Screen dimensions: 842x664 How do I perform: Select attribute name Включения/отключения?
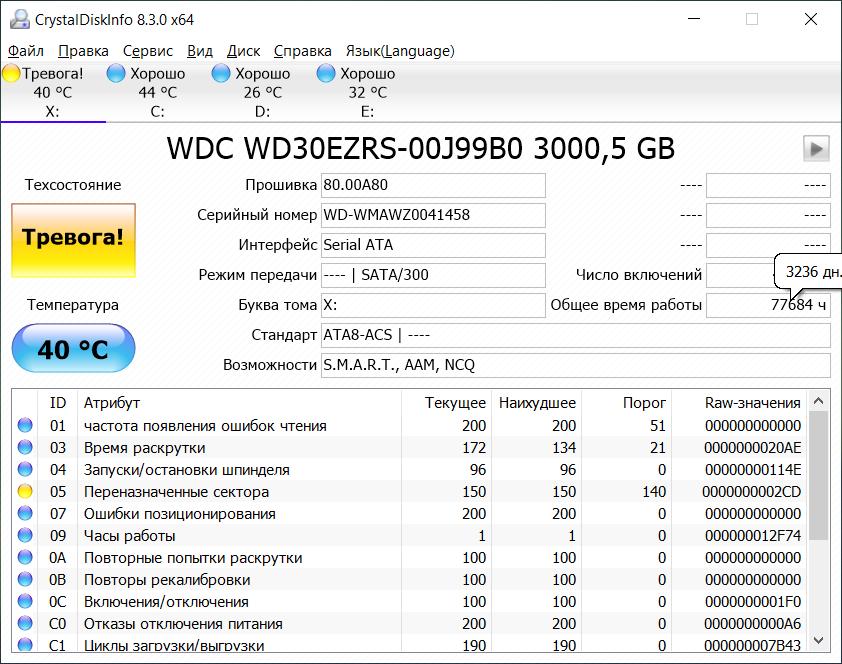166,602
